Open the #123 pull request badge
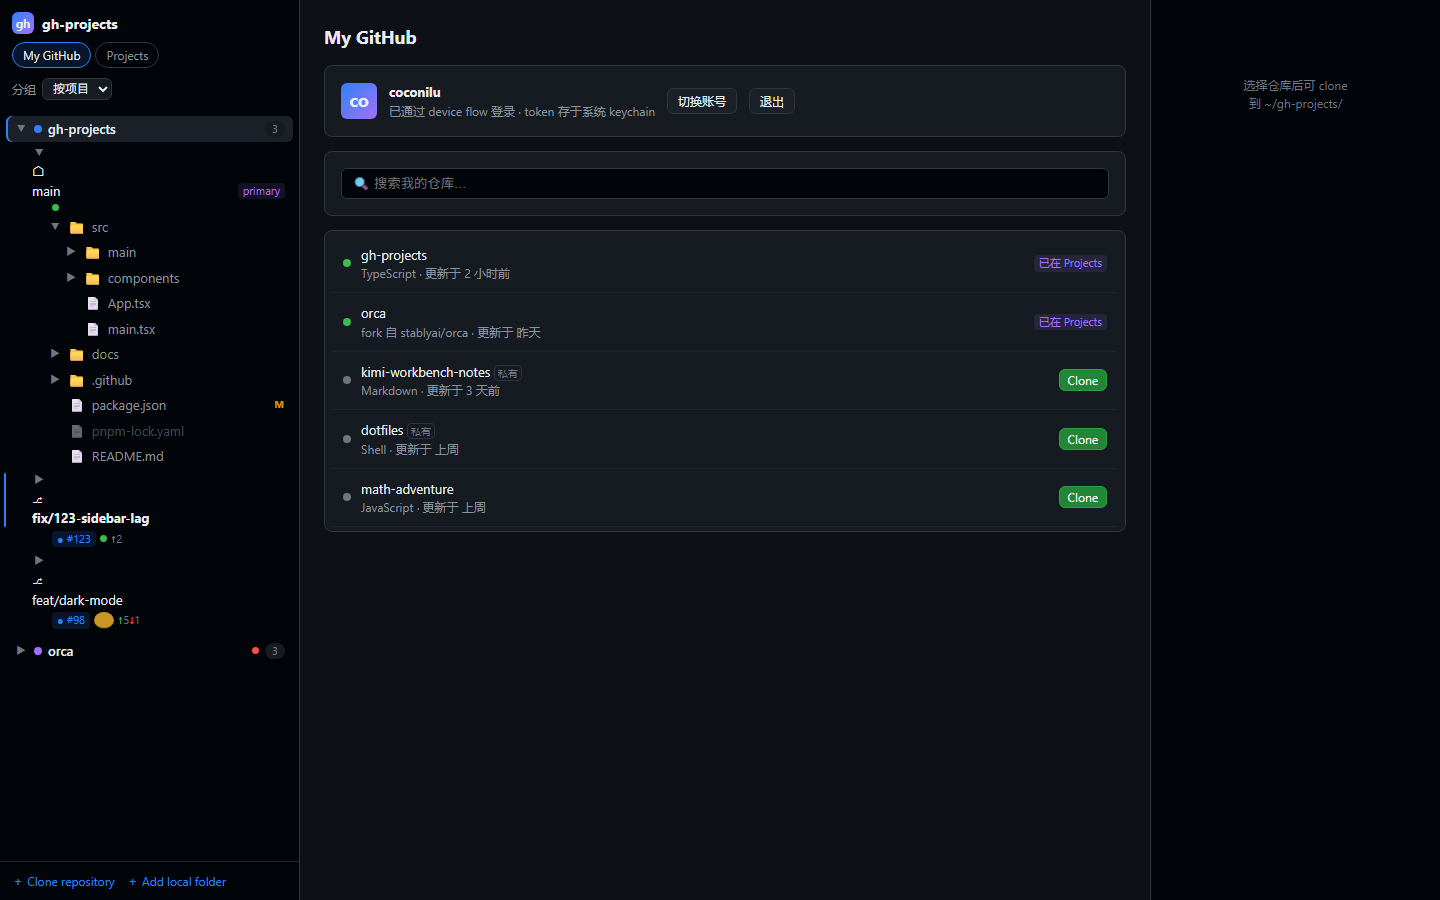 click(73, 539)
